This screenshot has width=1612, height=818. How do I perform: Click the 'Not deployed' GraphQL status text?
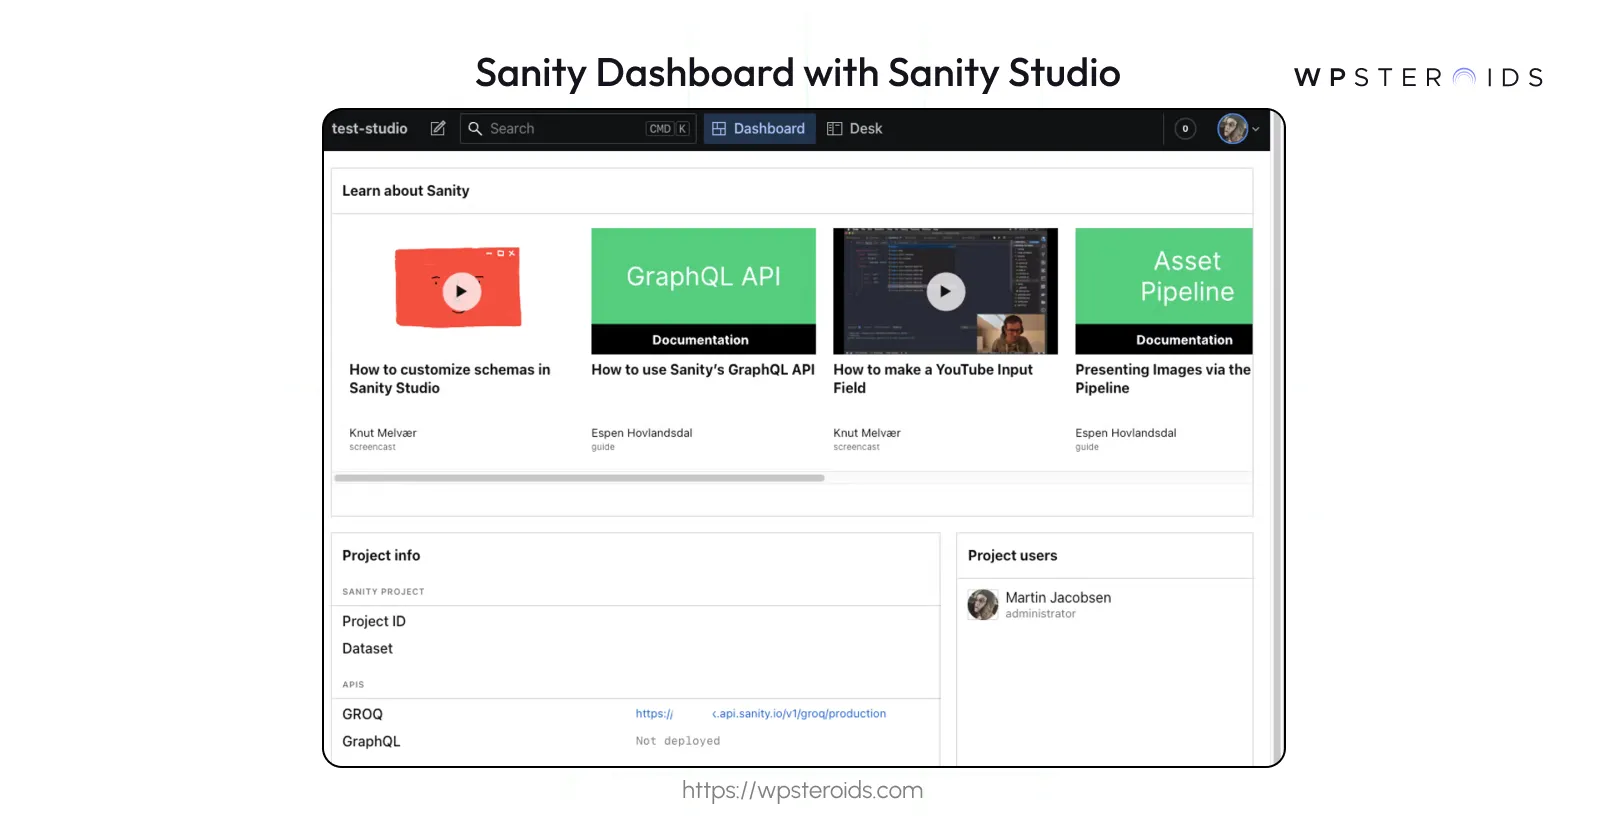[x=678, y=741]
